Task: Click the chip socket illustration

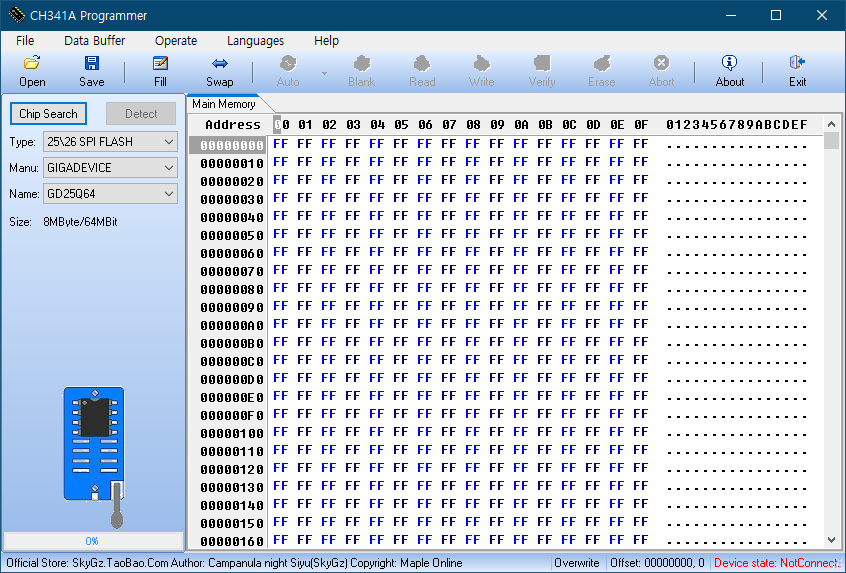Action: click(94, 456)
